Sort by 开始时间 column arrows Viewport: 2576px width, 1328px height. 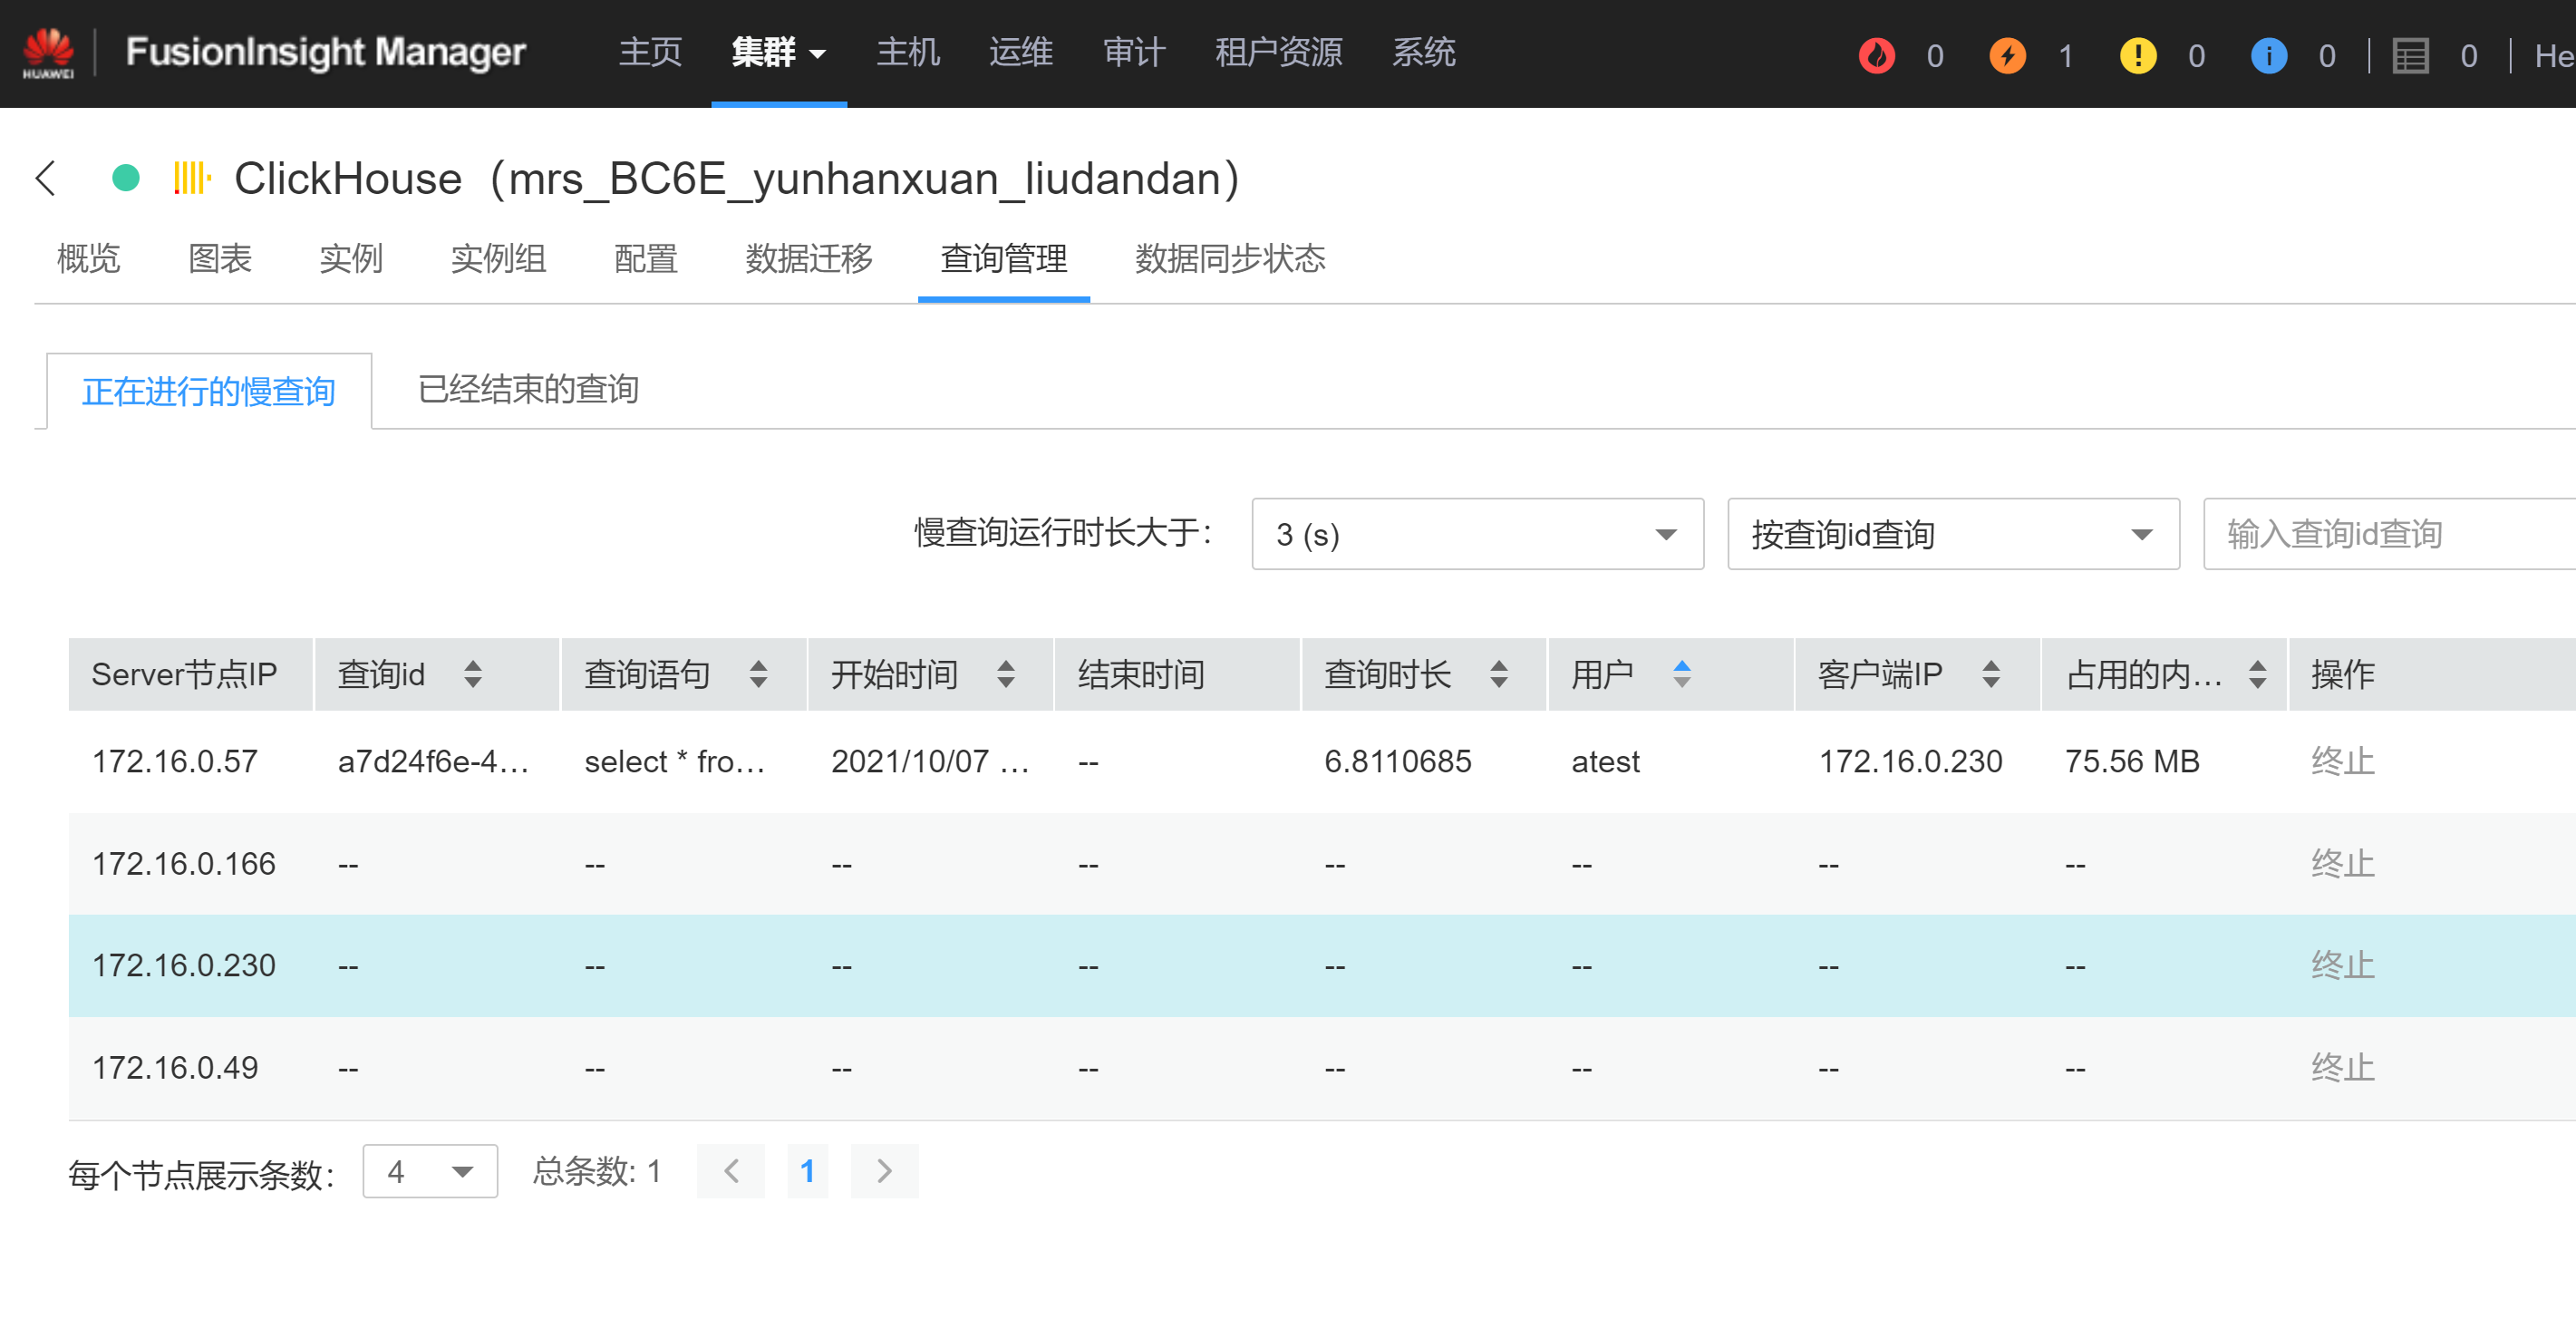pyautogui.click(x=1006, y=674)
